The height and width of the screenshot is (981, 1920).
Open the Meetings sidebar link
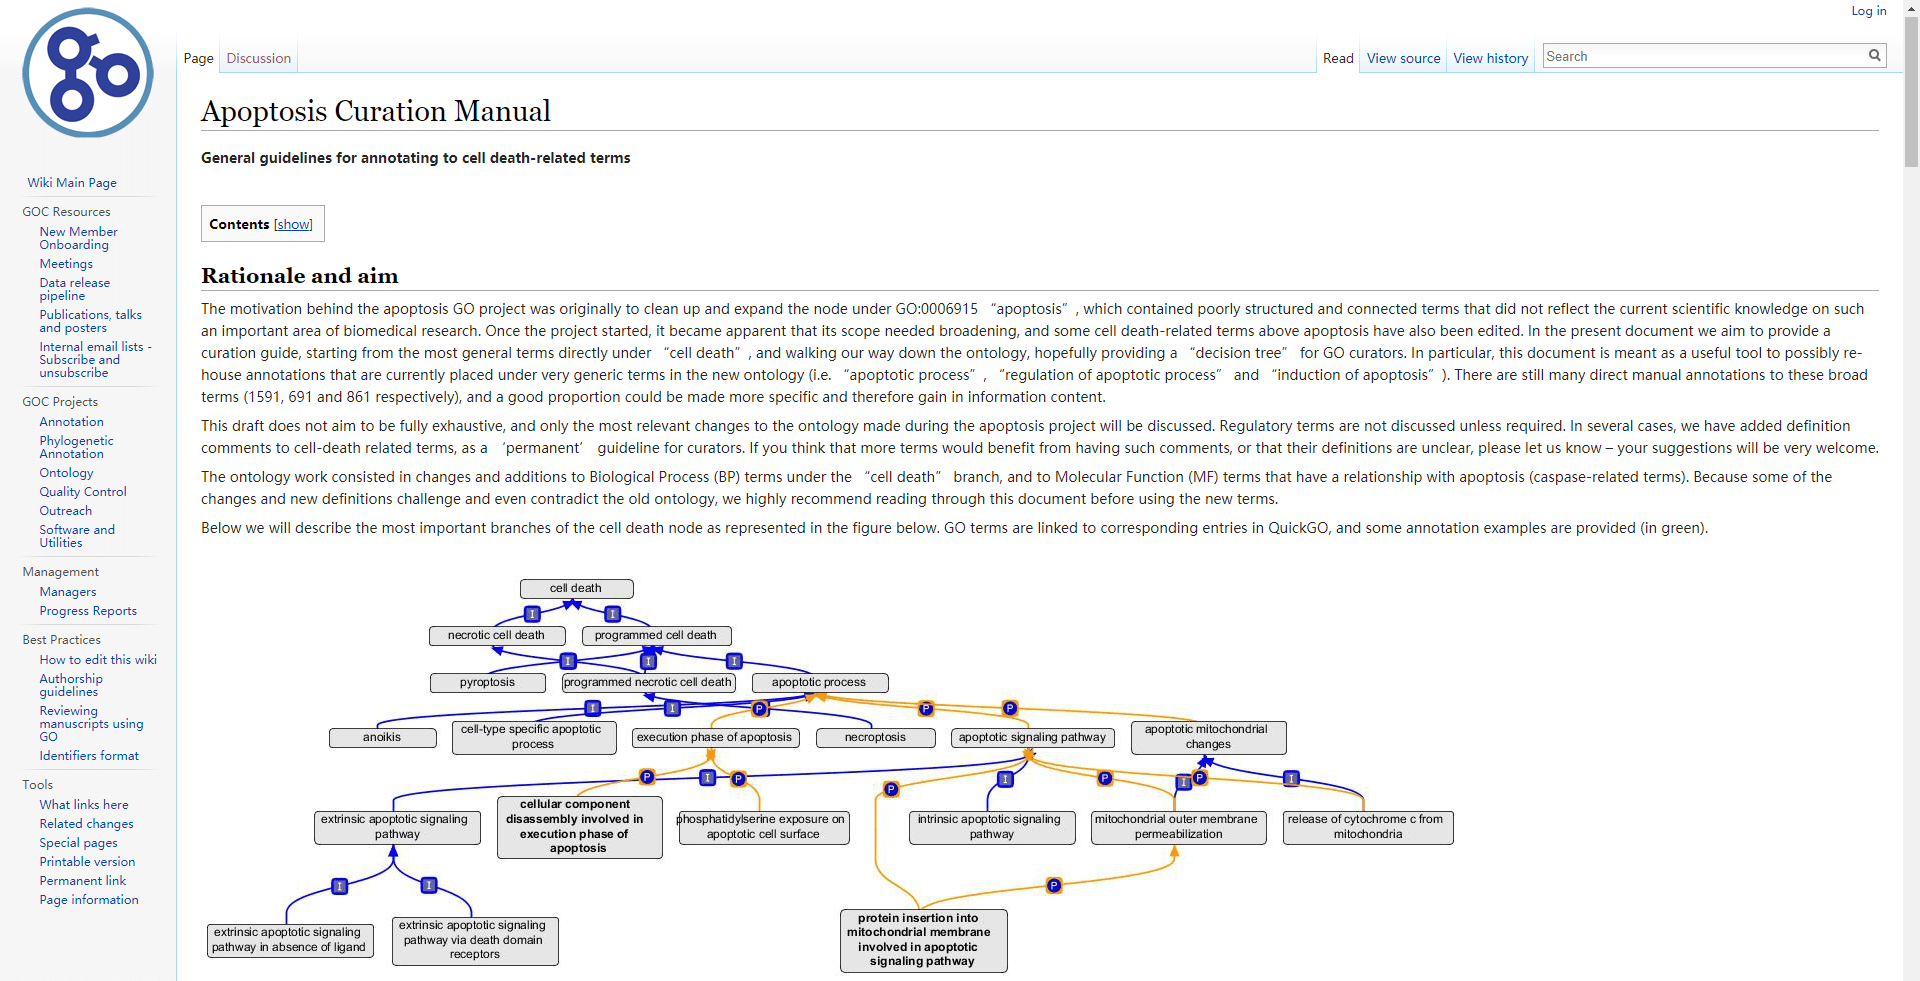(x=66, y=264)
